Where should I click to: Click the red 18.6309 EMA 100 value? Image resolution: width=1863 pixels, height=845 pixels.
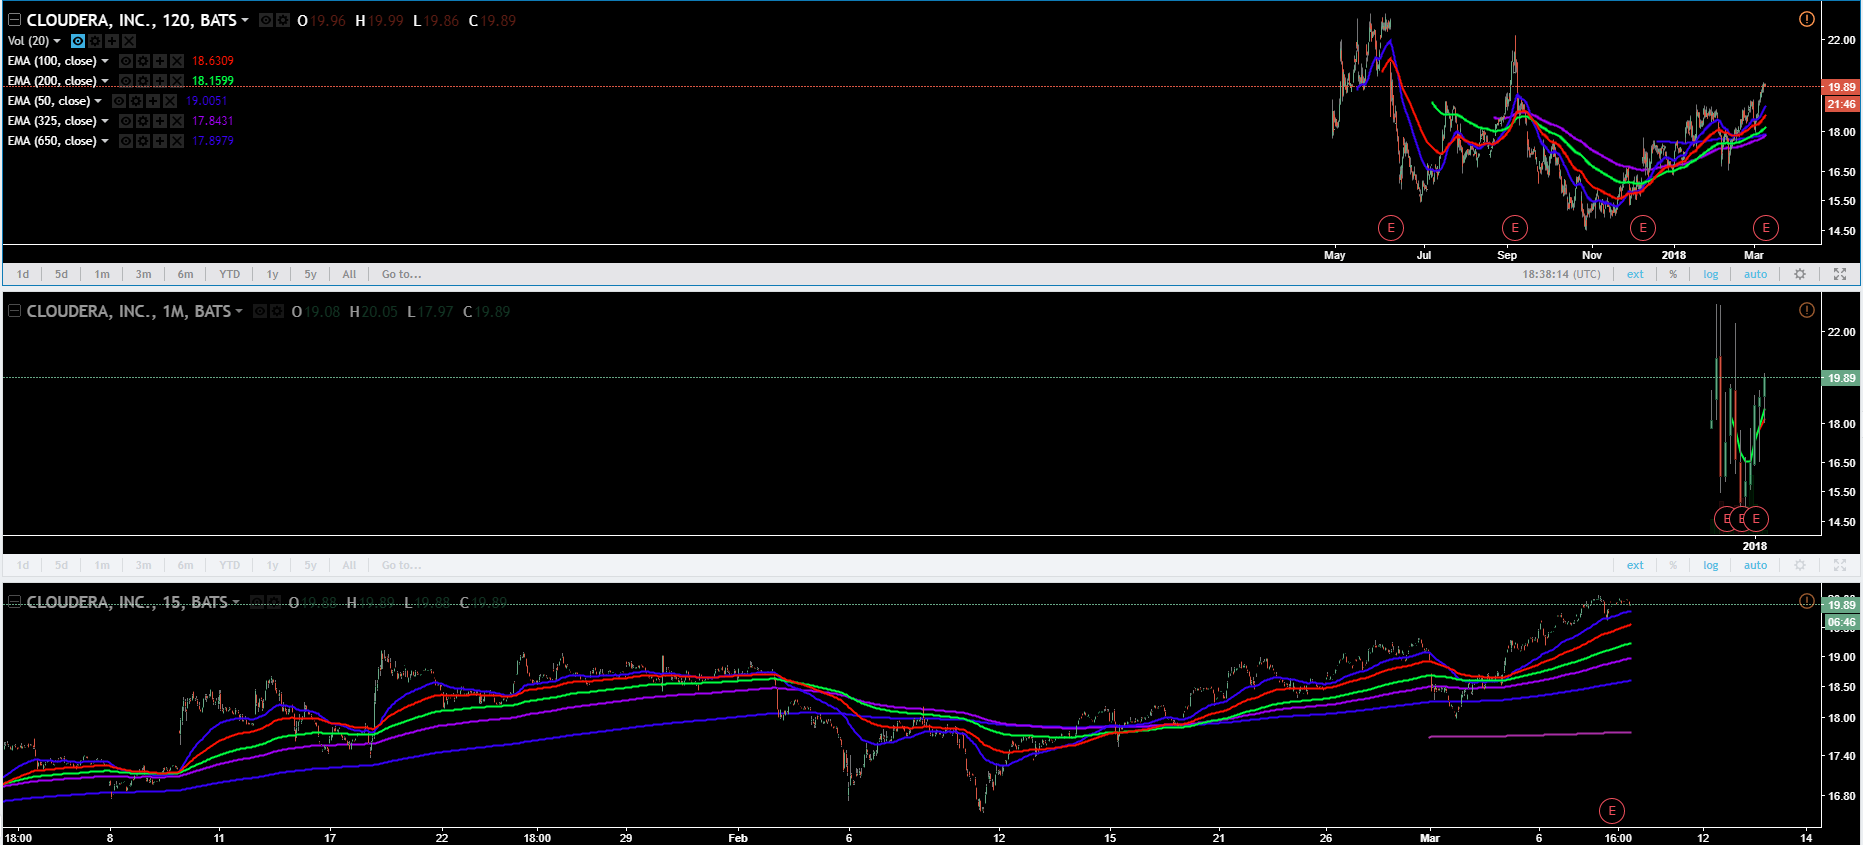tap(213, 61)
